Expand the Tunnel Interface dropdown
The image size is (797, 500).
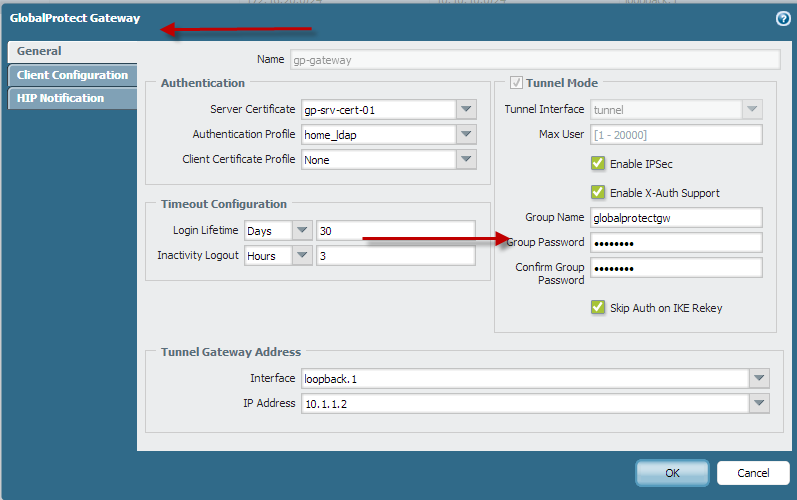pyautogui.click(x=752, y=109)
